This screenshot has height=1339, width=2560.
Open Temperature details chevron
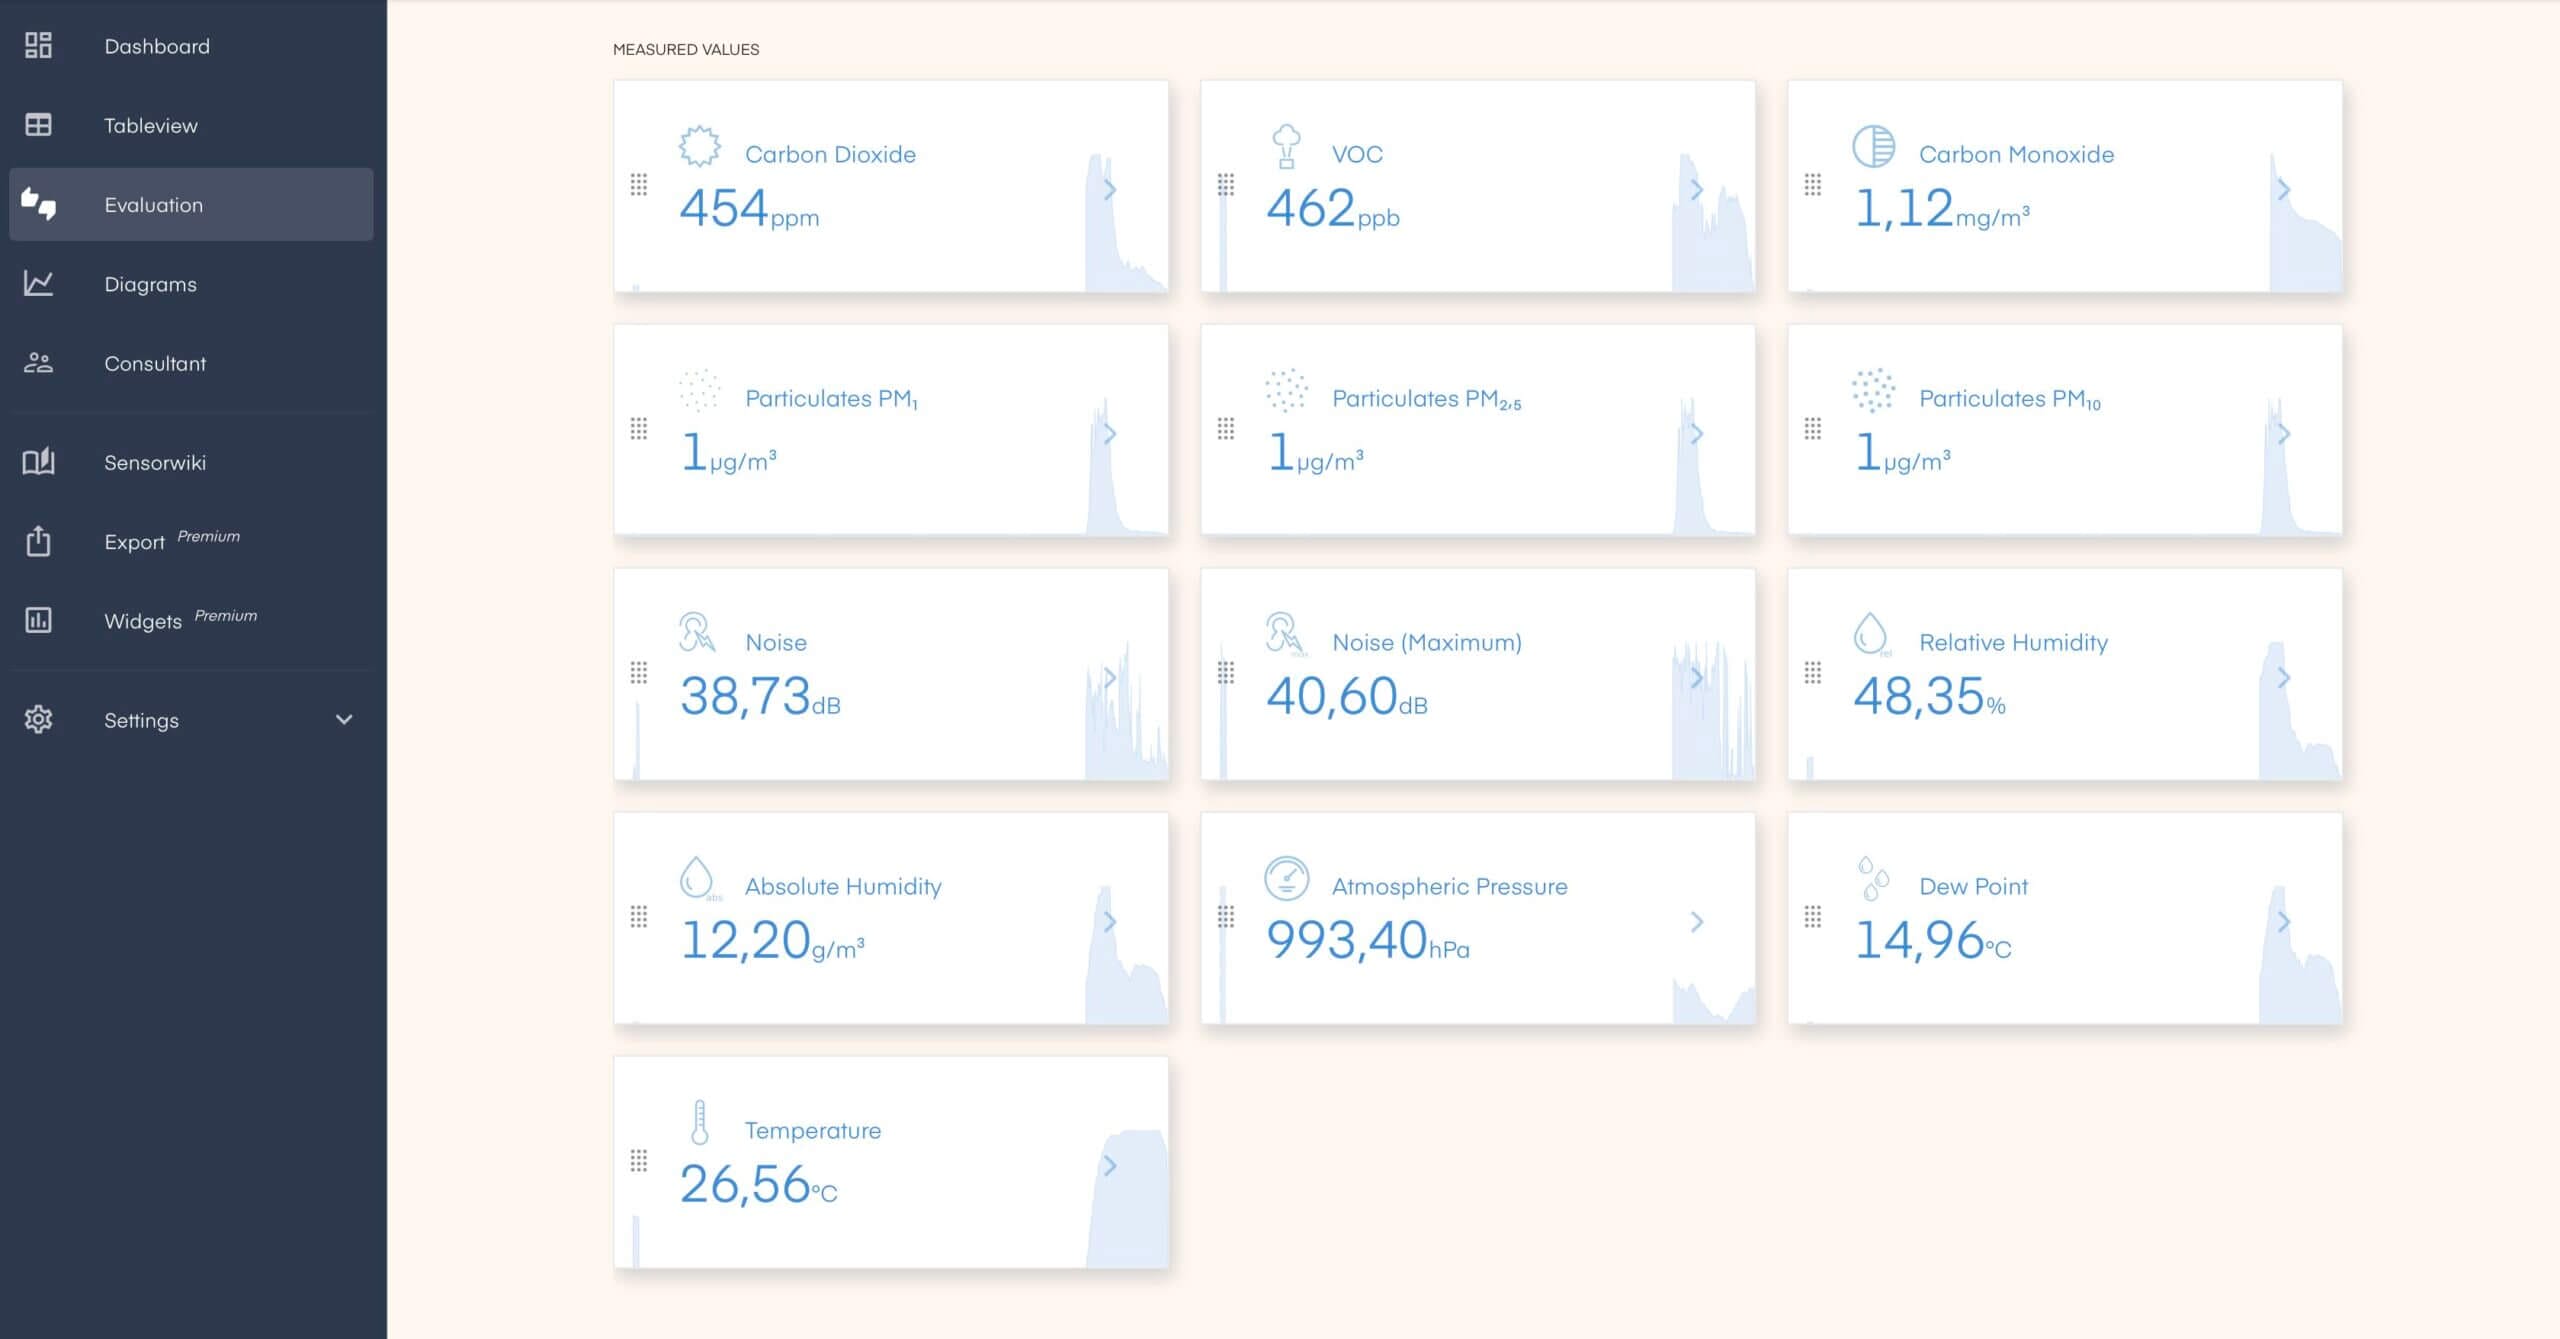coord(1109,1166)
